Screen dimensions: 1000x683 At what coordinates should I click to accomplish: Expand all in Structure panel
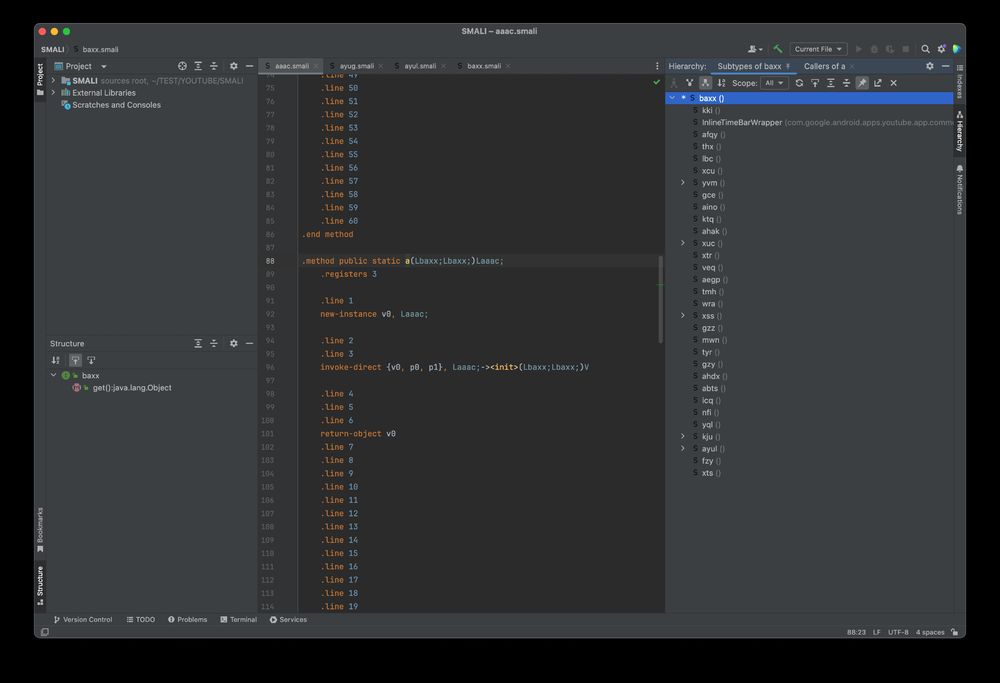[198, 344]
